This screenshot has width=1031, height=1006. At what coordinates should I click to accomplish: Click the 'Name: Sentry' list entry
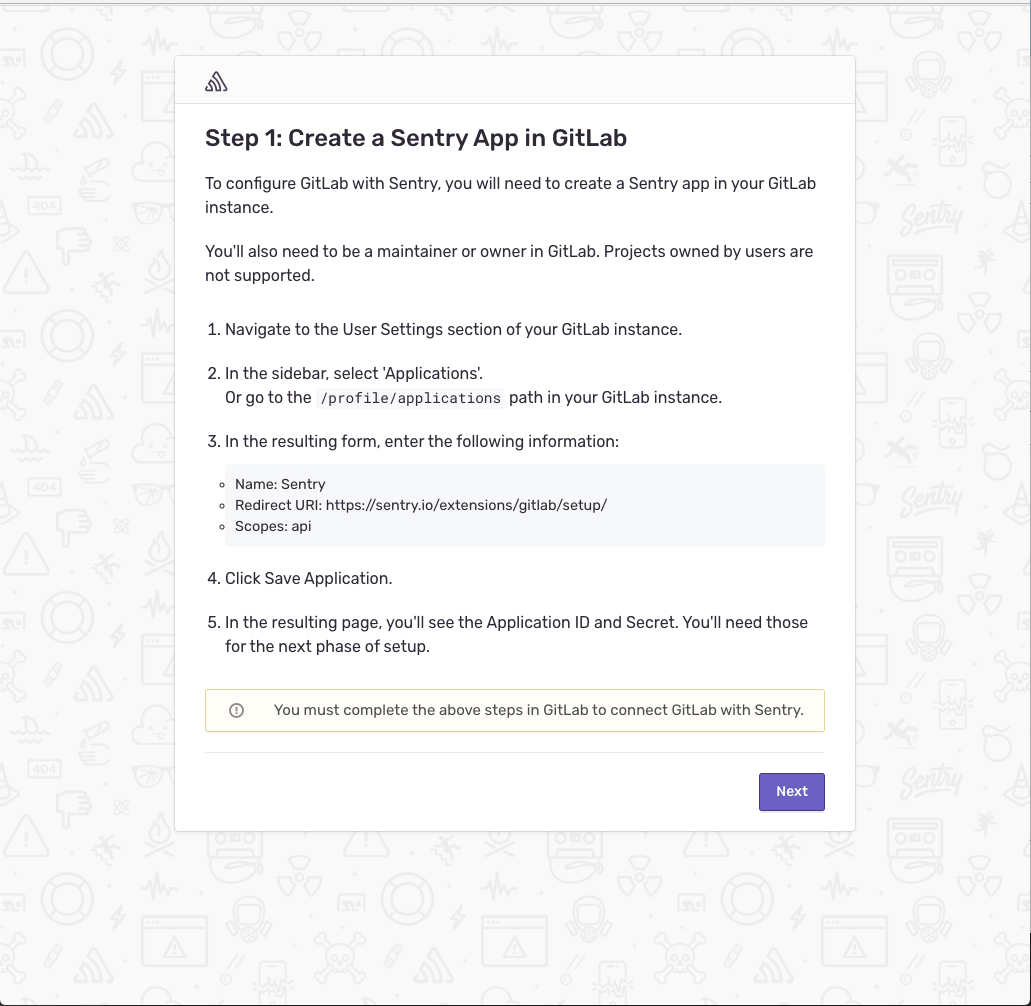pos(280,484)
